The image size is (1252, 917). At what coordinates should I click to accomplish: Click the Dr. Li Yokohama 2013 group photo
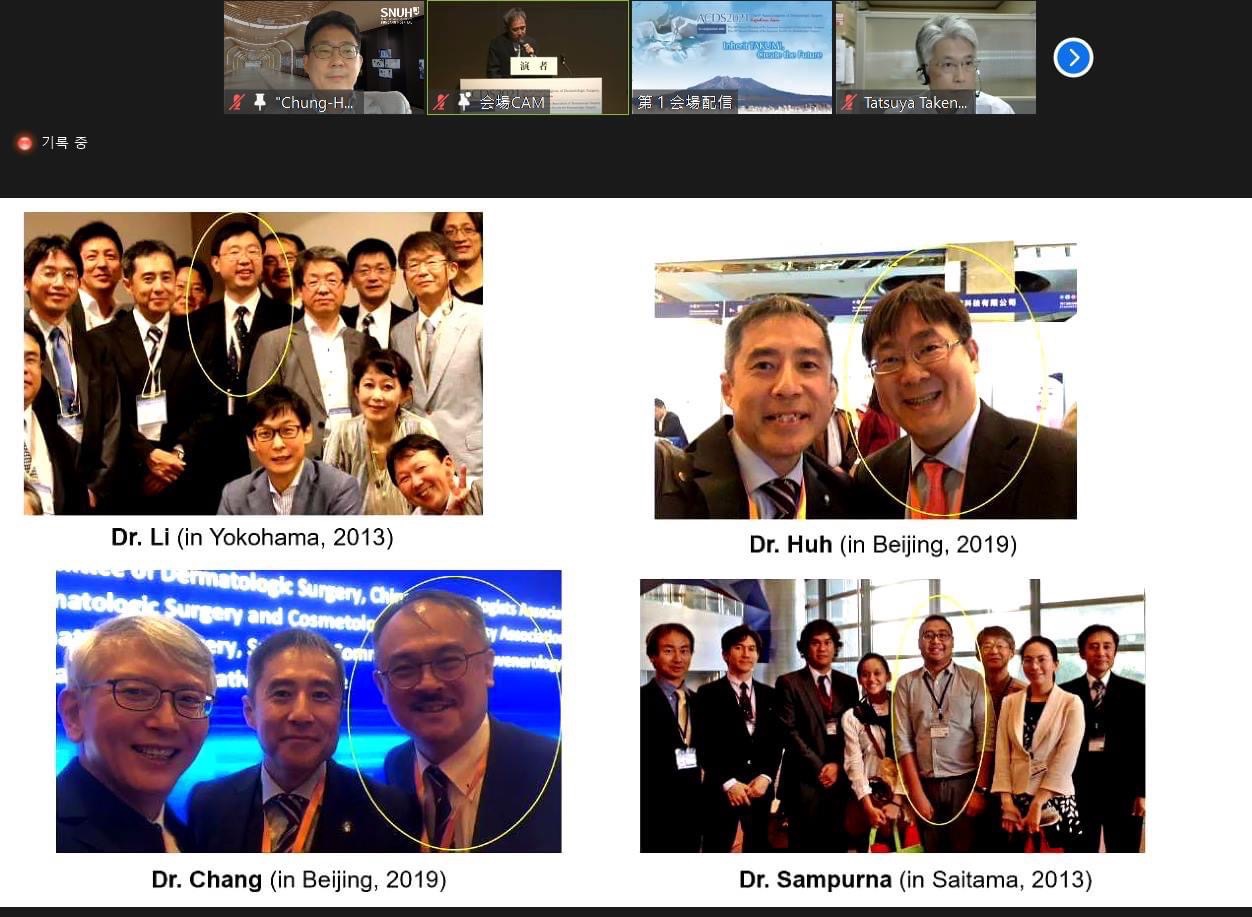click(x=253, y=363)
